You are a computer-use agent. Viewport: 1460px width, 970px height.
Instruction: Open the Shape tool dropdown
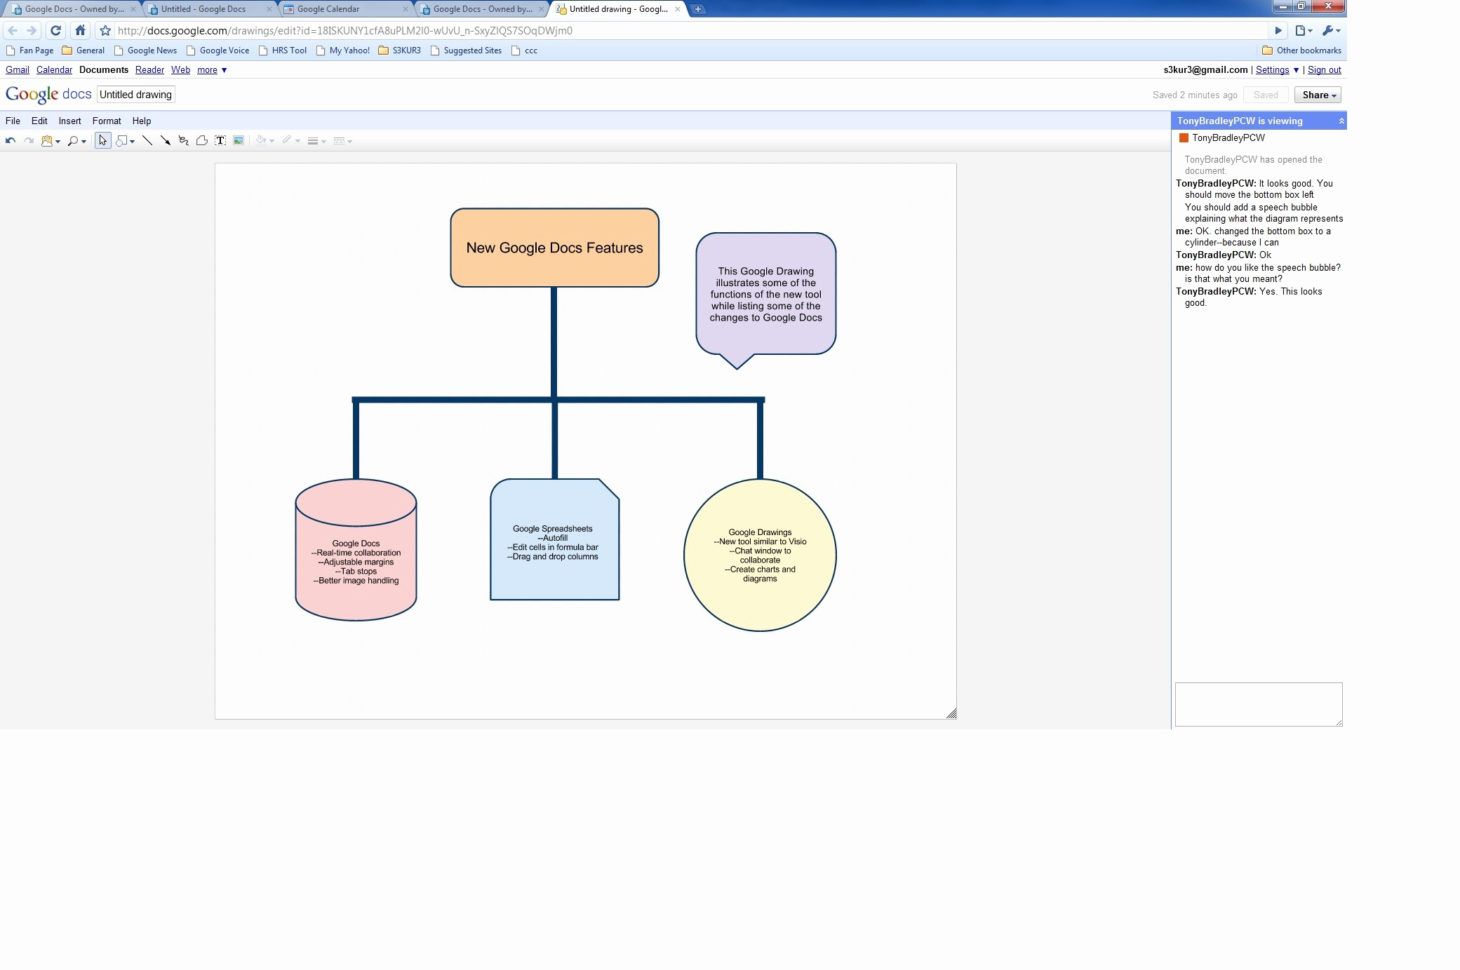[x=125, y=141]
